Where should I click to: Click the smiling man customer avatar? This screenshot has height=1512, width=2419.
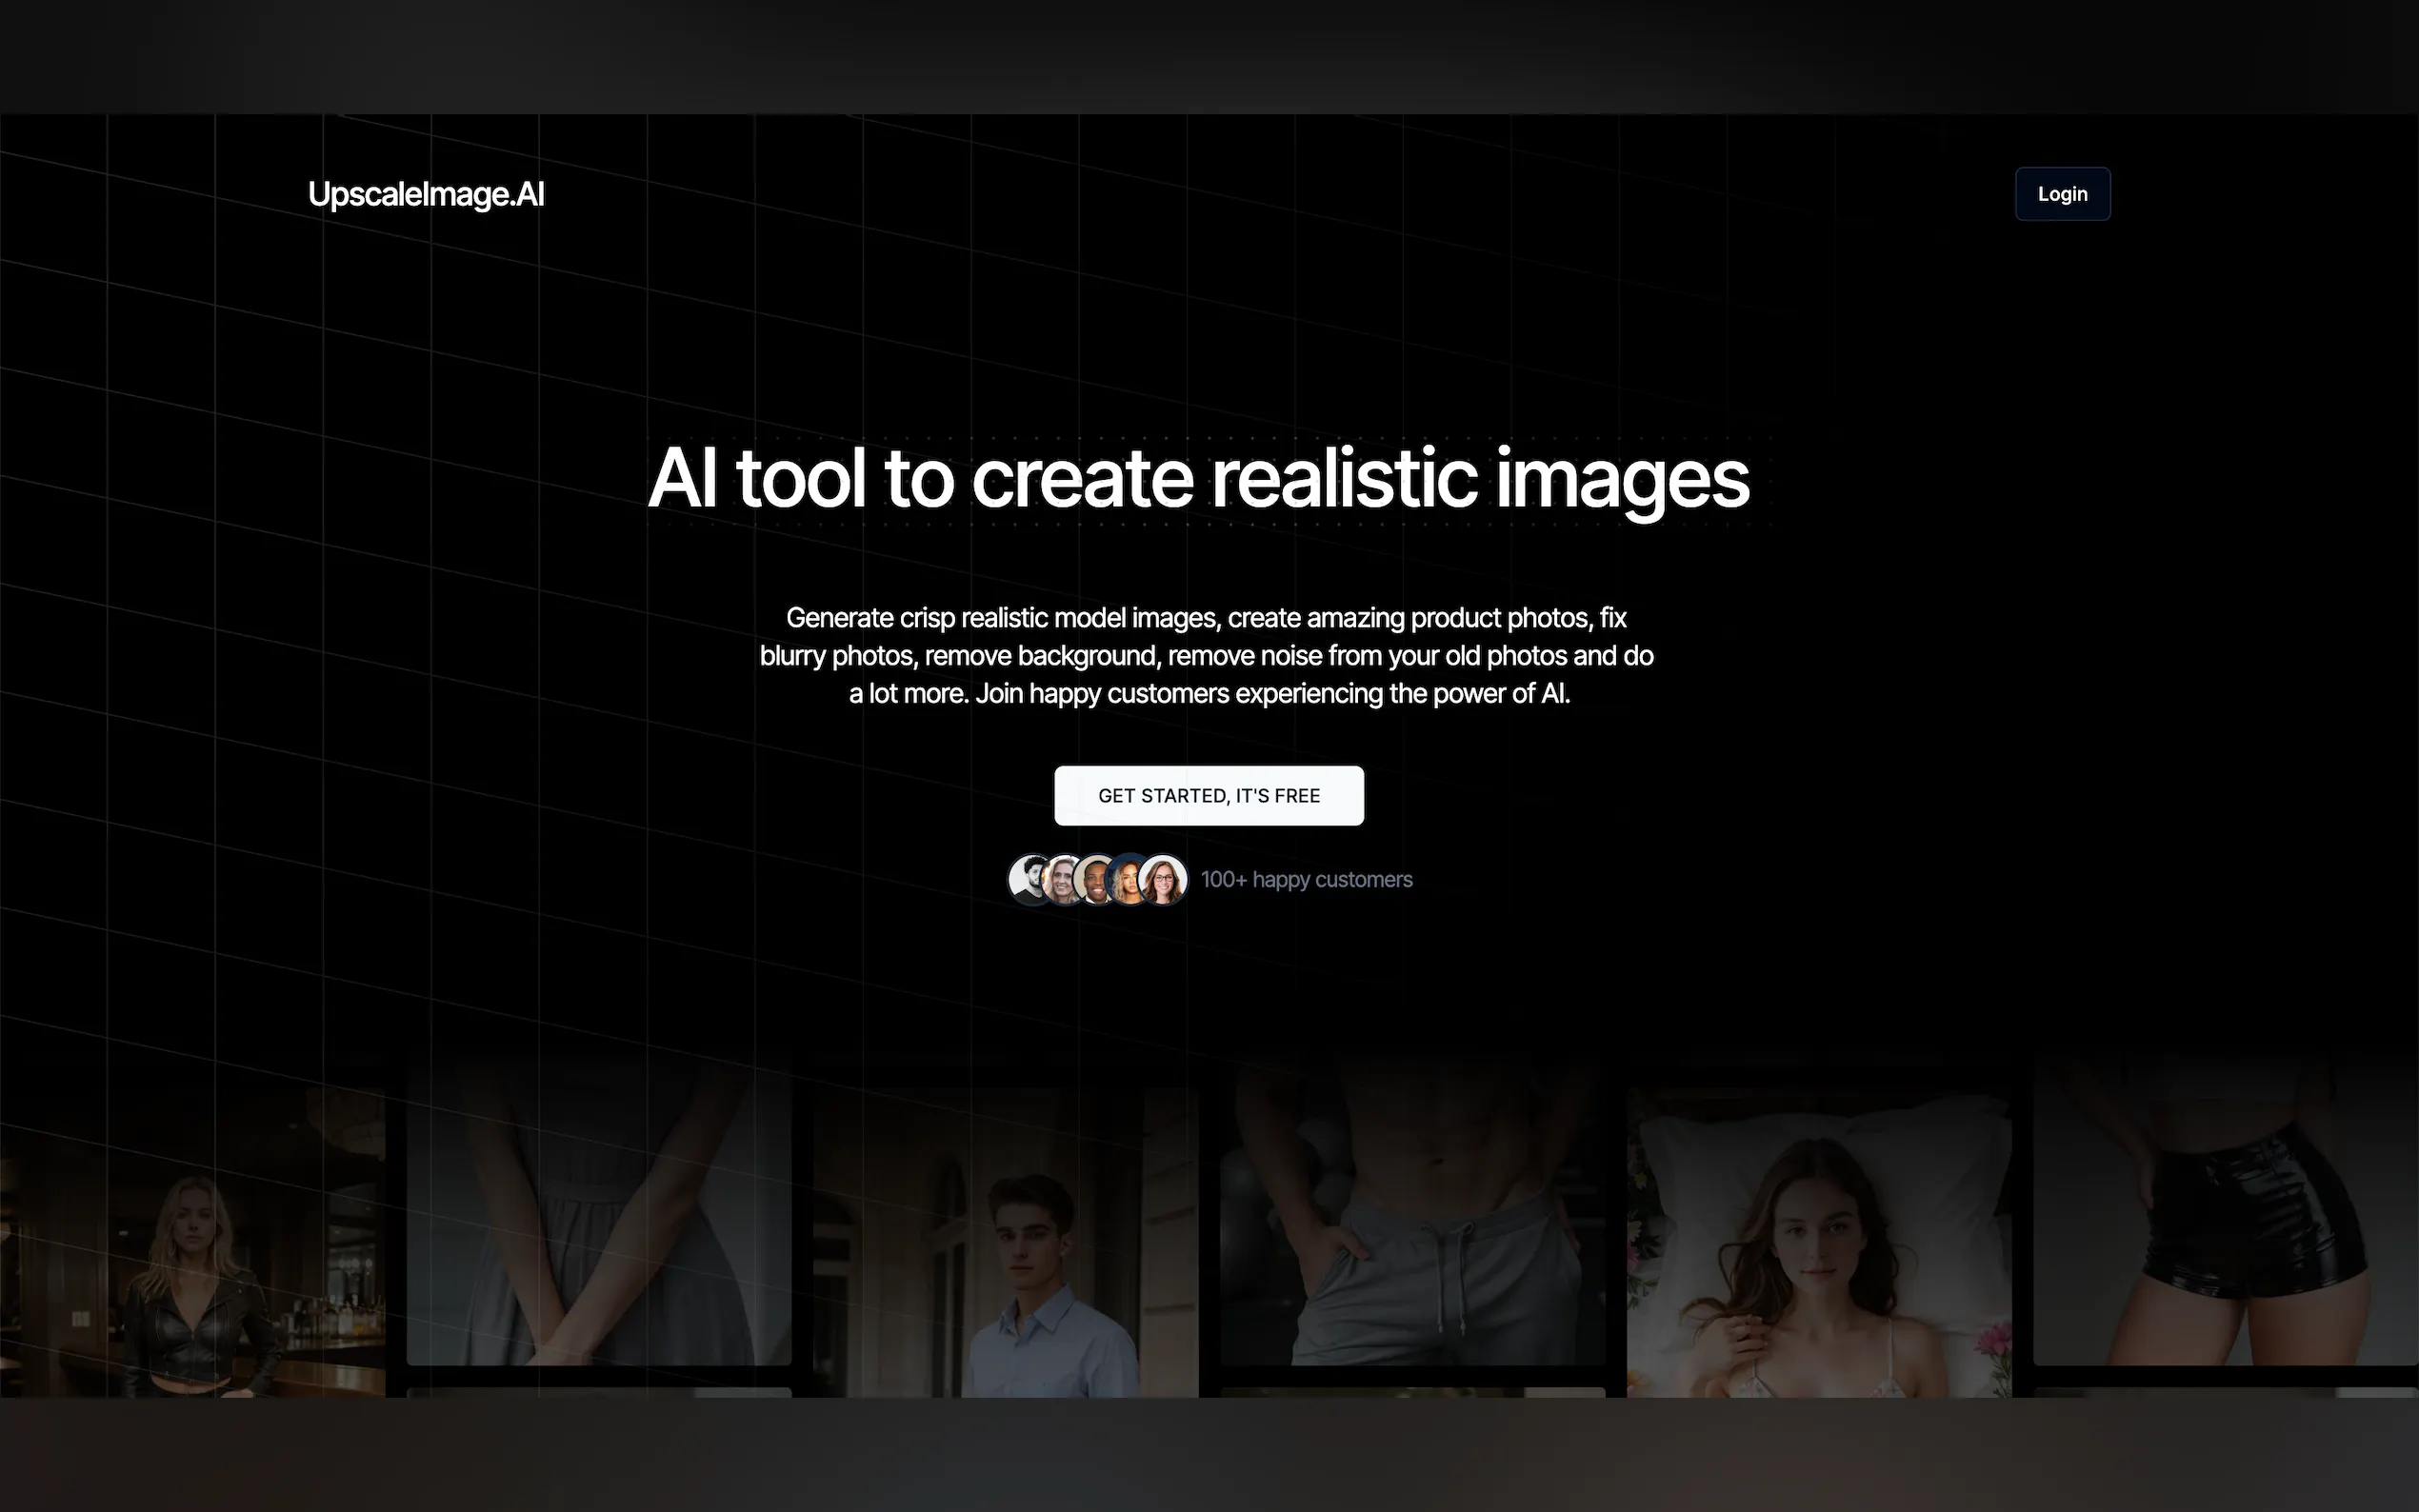[1096, 879]
